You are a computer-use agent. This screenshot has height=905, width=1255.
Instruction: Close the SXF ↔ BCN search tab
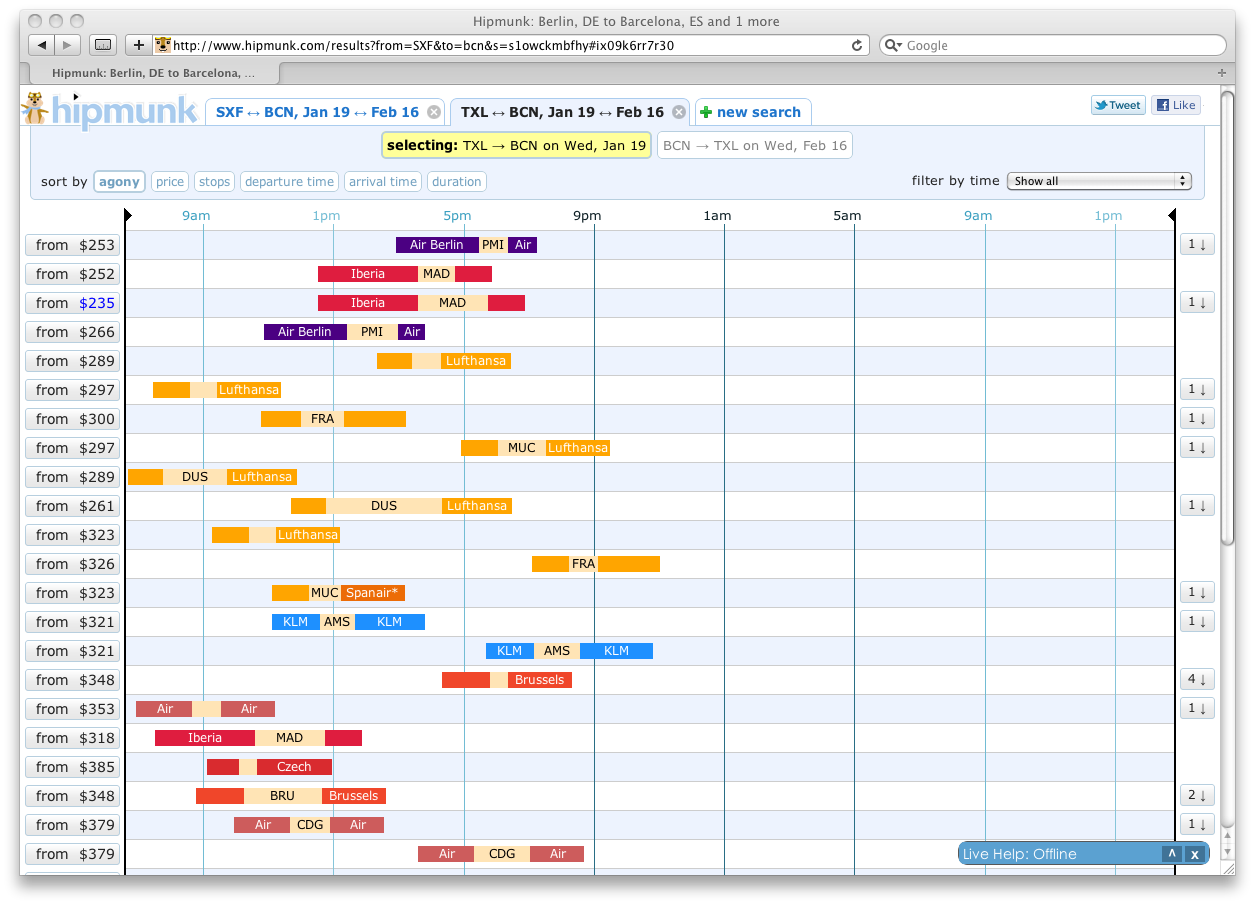tap(433, 112)
